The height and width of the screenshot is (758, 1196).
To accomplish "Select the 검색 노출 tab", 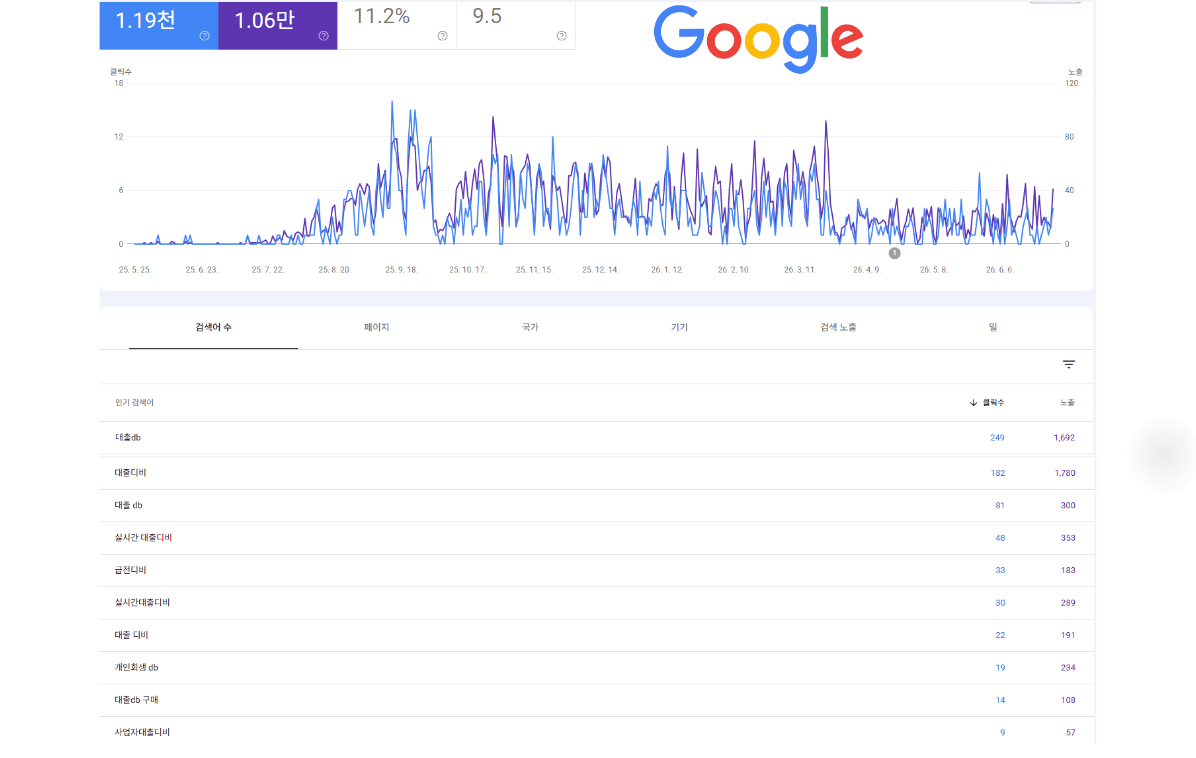I will click(x=838, y=327).
